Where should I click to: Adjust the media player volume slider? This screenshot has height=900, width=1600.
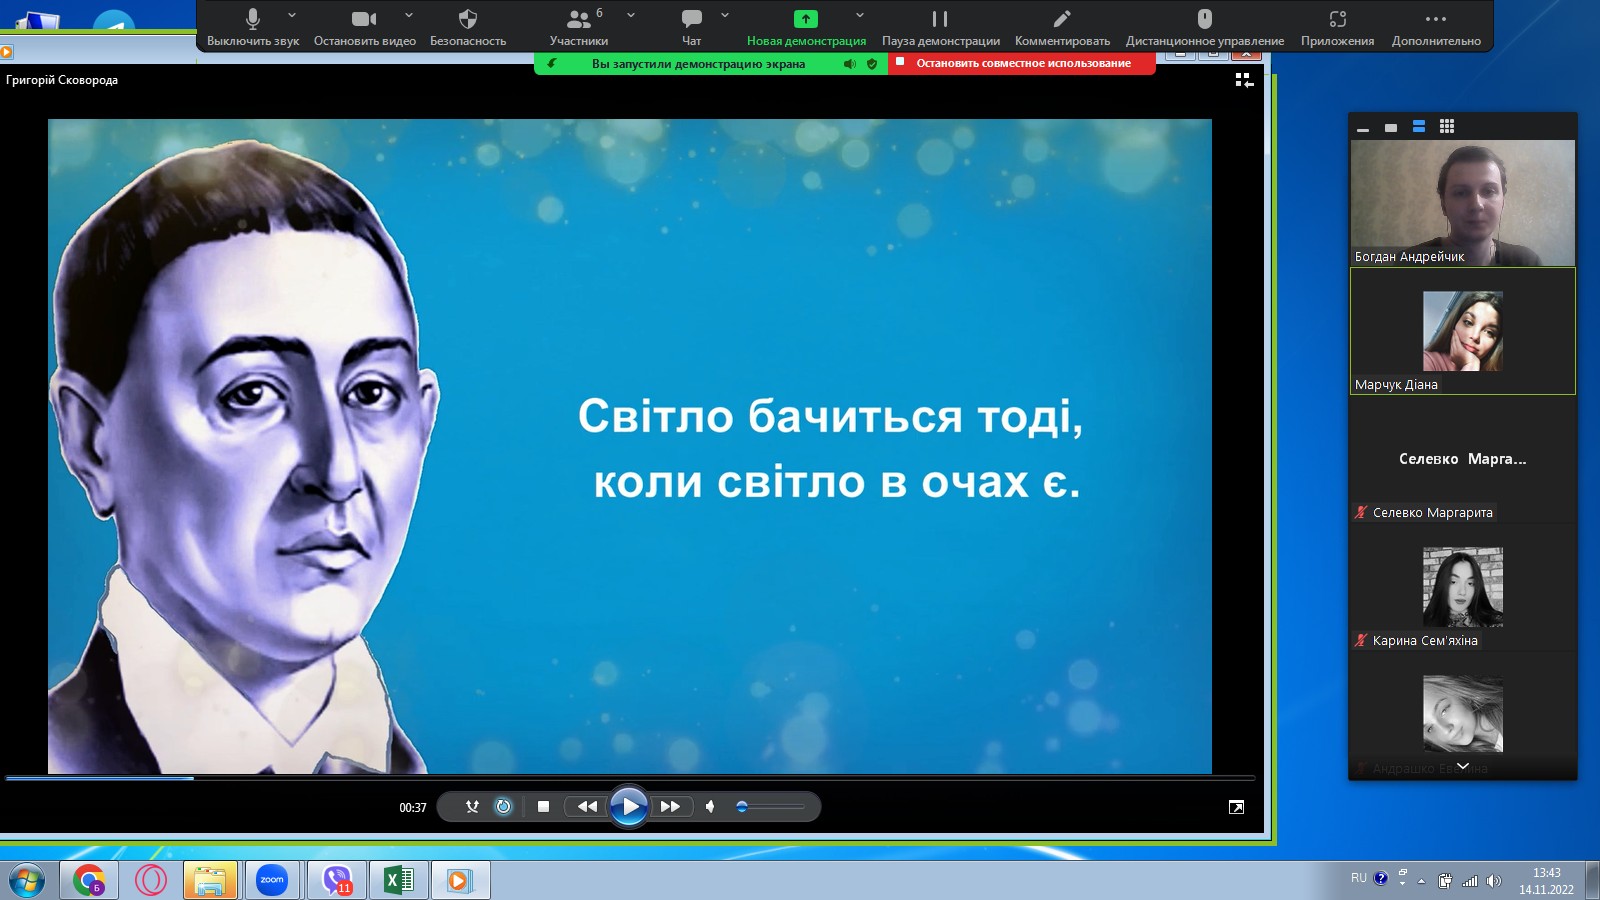(770, 806)
